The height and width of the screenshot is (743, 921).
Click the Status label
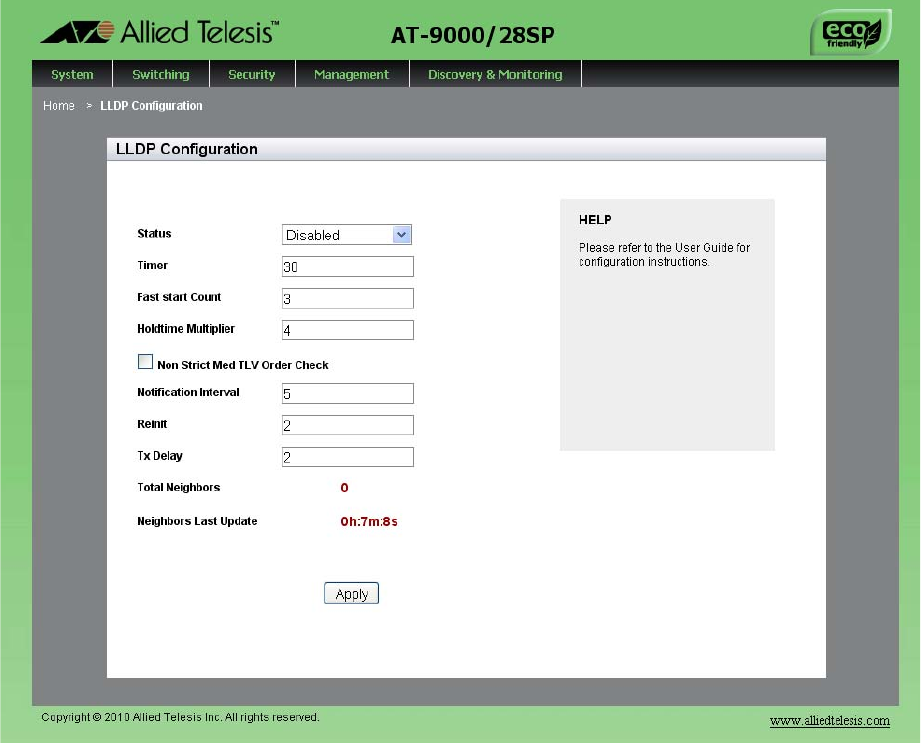coord(154,233)
